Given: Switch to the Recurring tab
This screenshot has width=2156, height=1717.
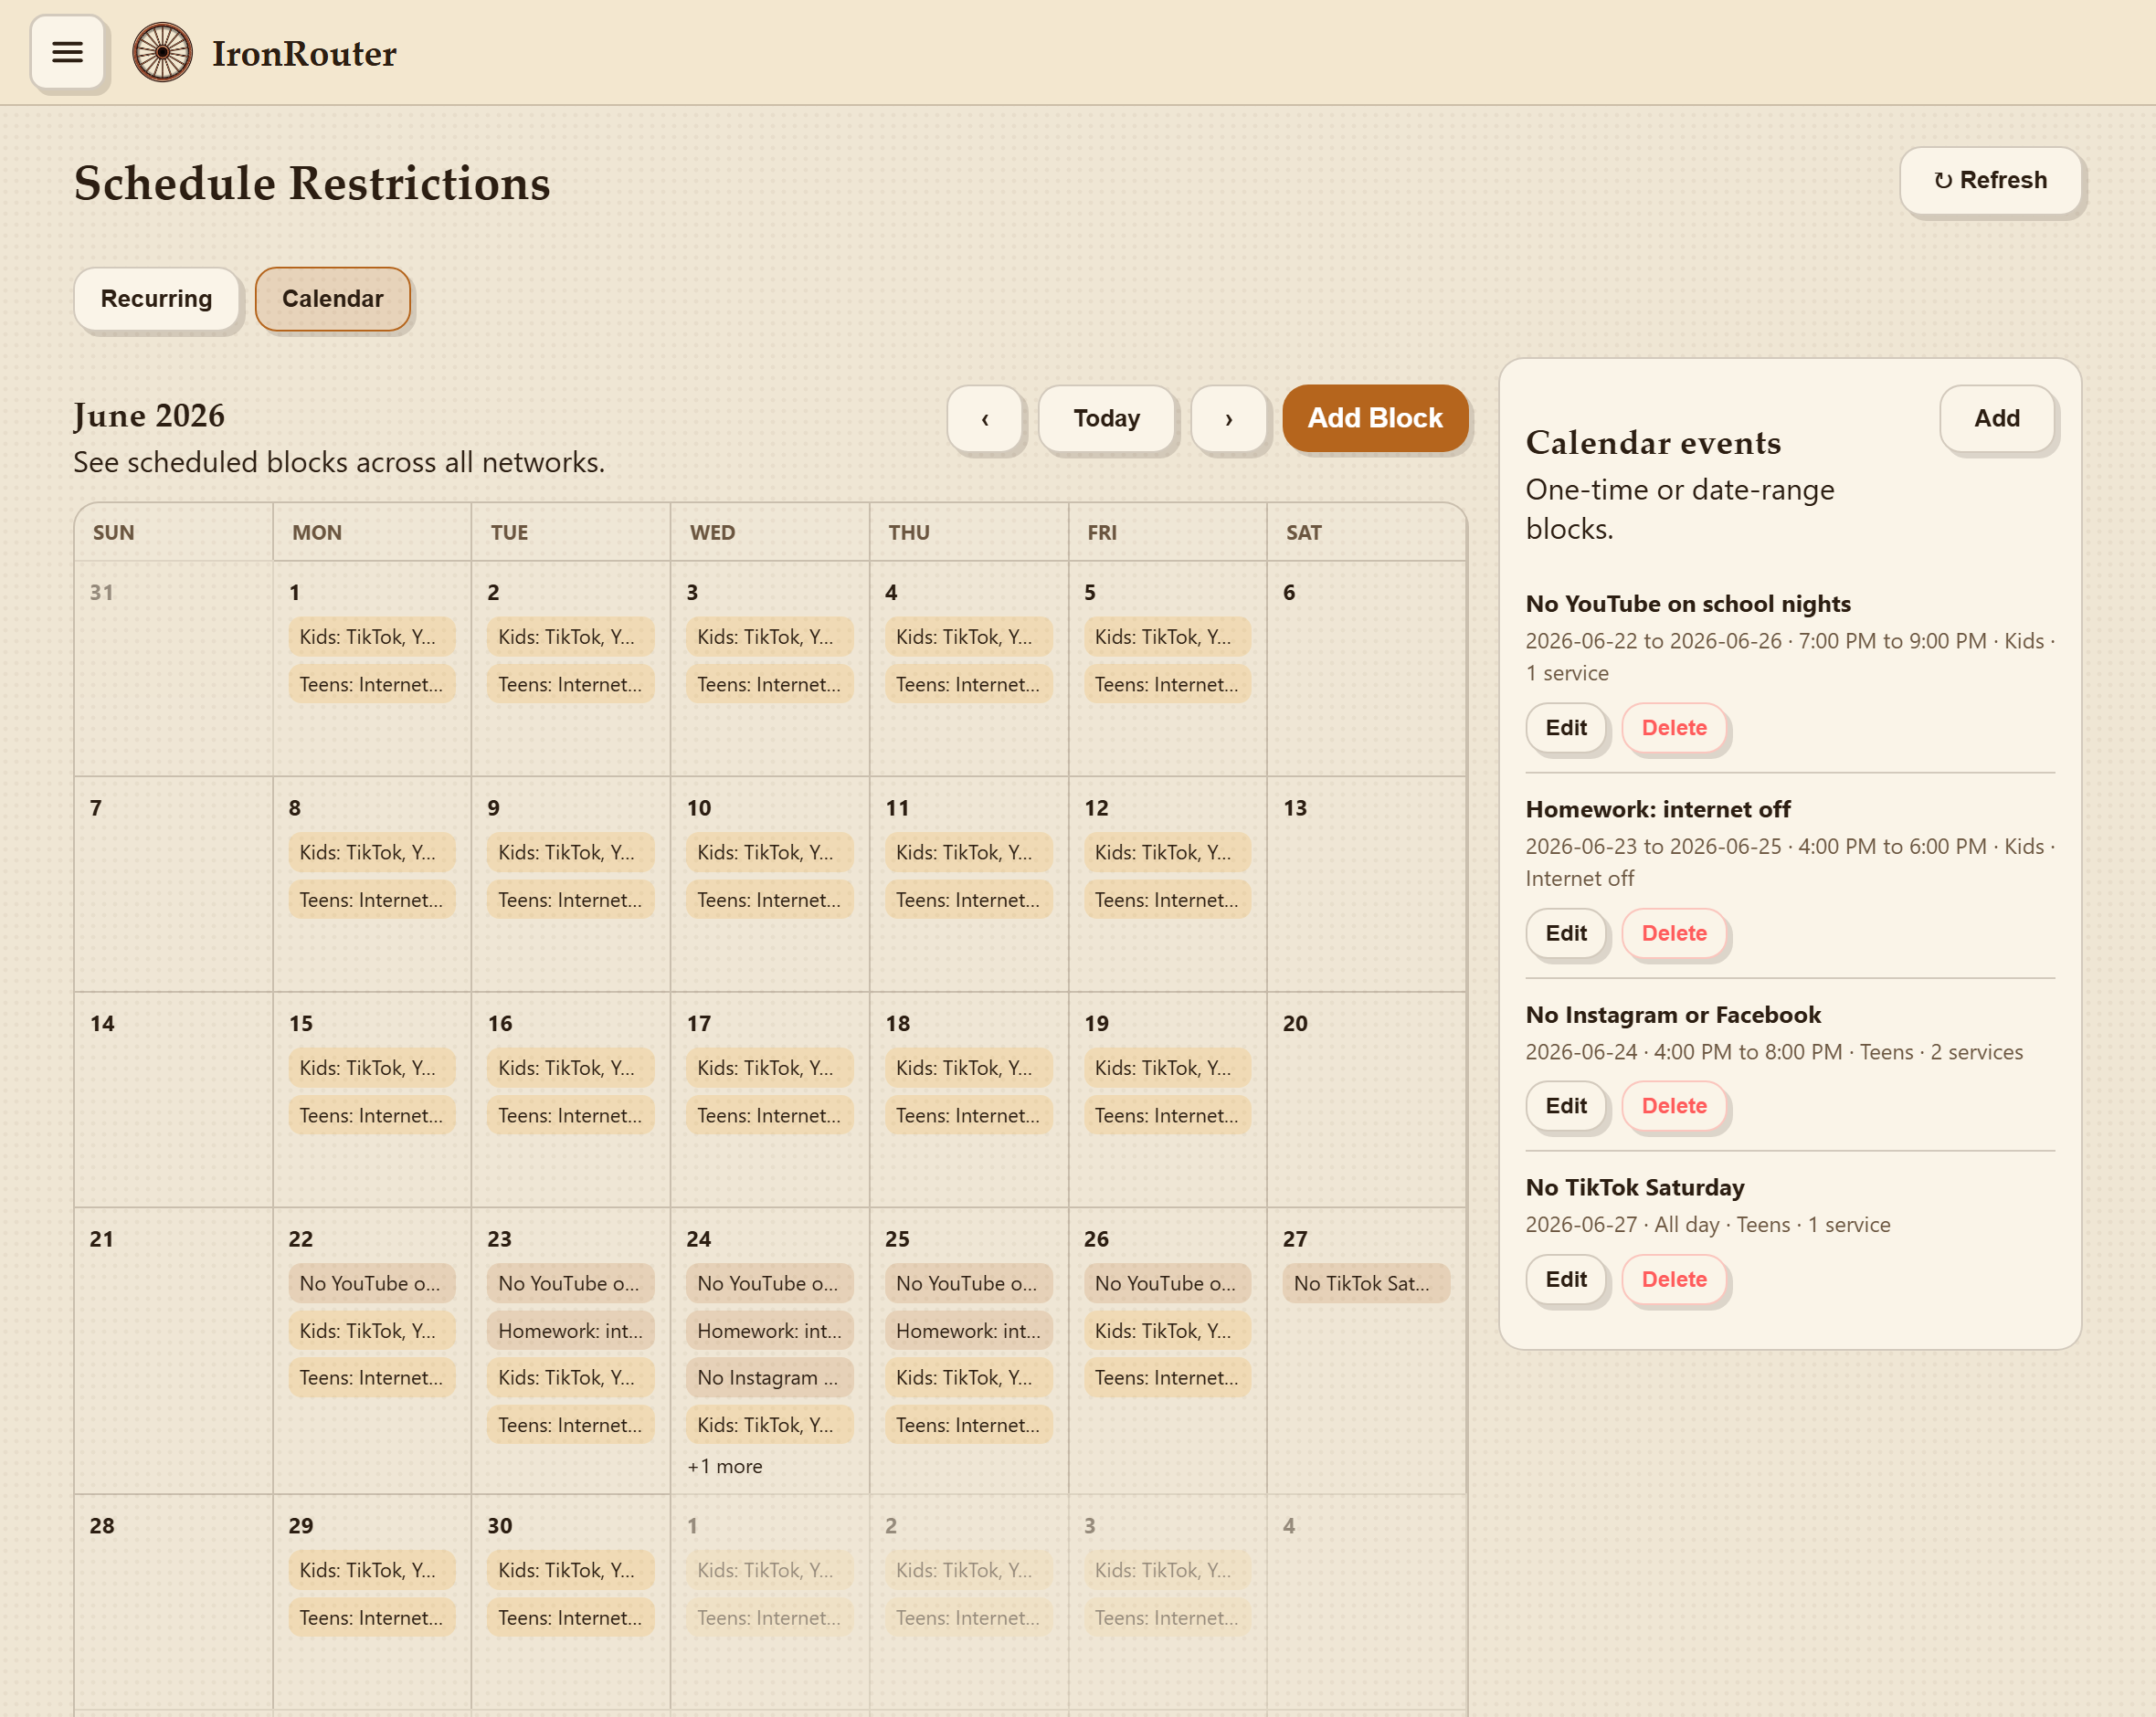Looking at the screenshot, I should (157, 298).
